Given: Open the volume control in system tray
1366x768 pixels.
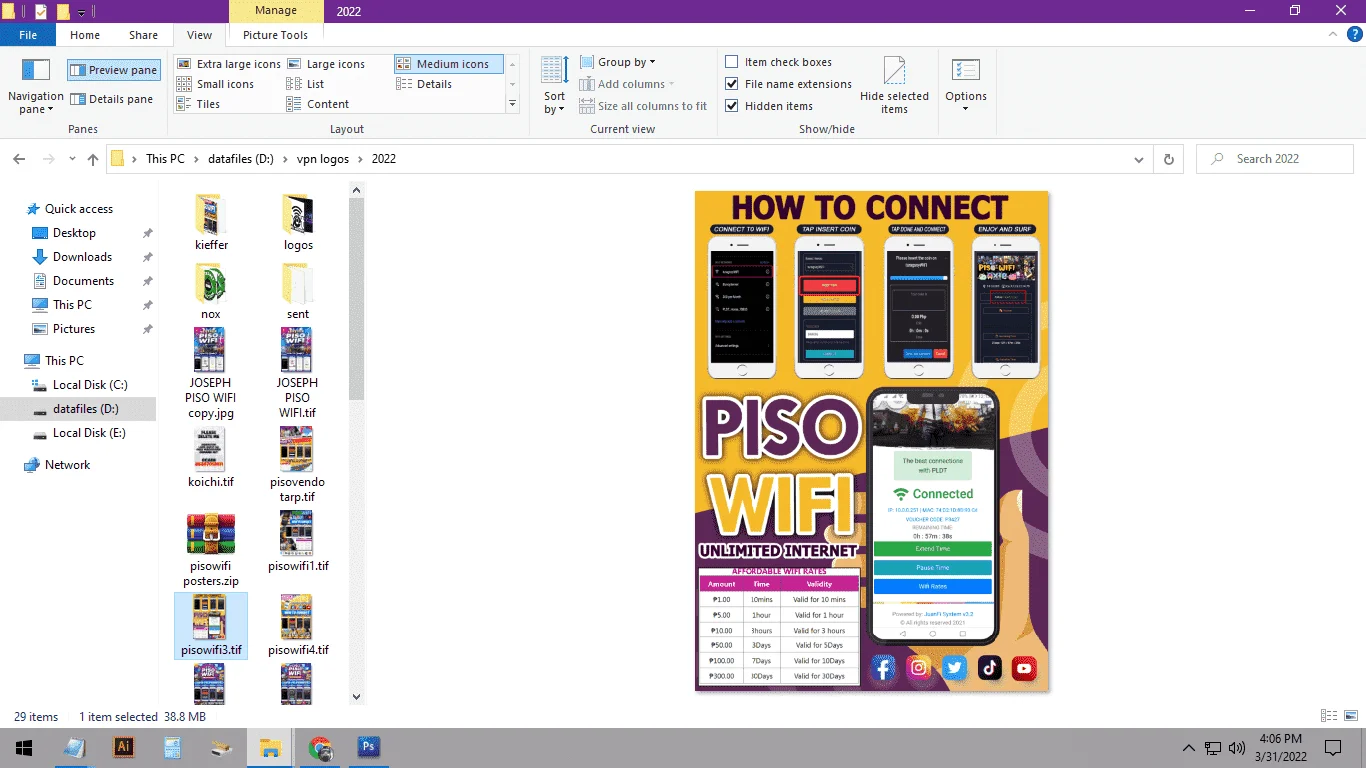Looking at the screenshot, I should coord(1237,747).
